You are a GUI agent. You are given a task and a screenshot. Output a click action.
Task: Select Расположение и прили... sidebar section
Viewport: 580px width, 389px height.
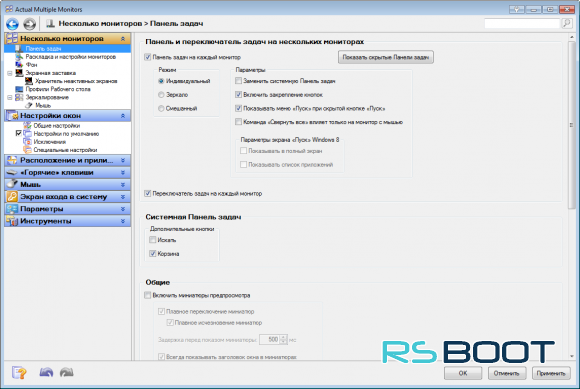coord(68,160)
